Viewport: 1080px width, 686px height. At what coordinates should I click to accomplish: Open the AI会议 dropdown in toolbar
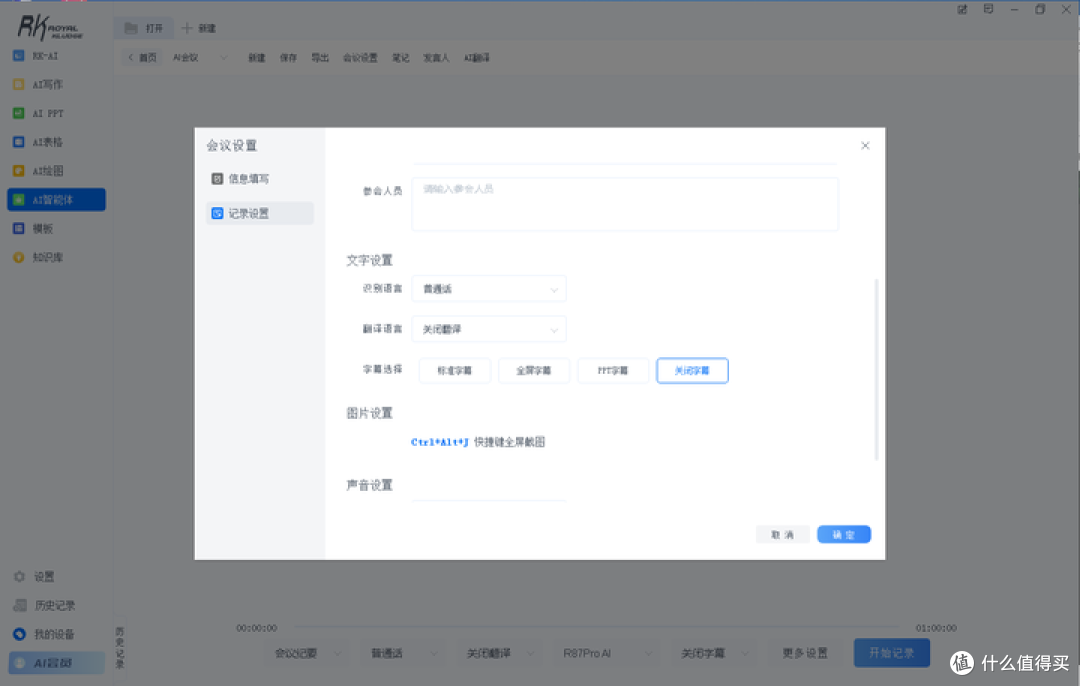200,58
